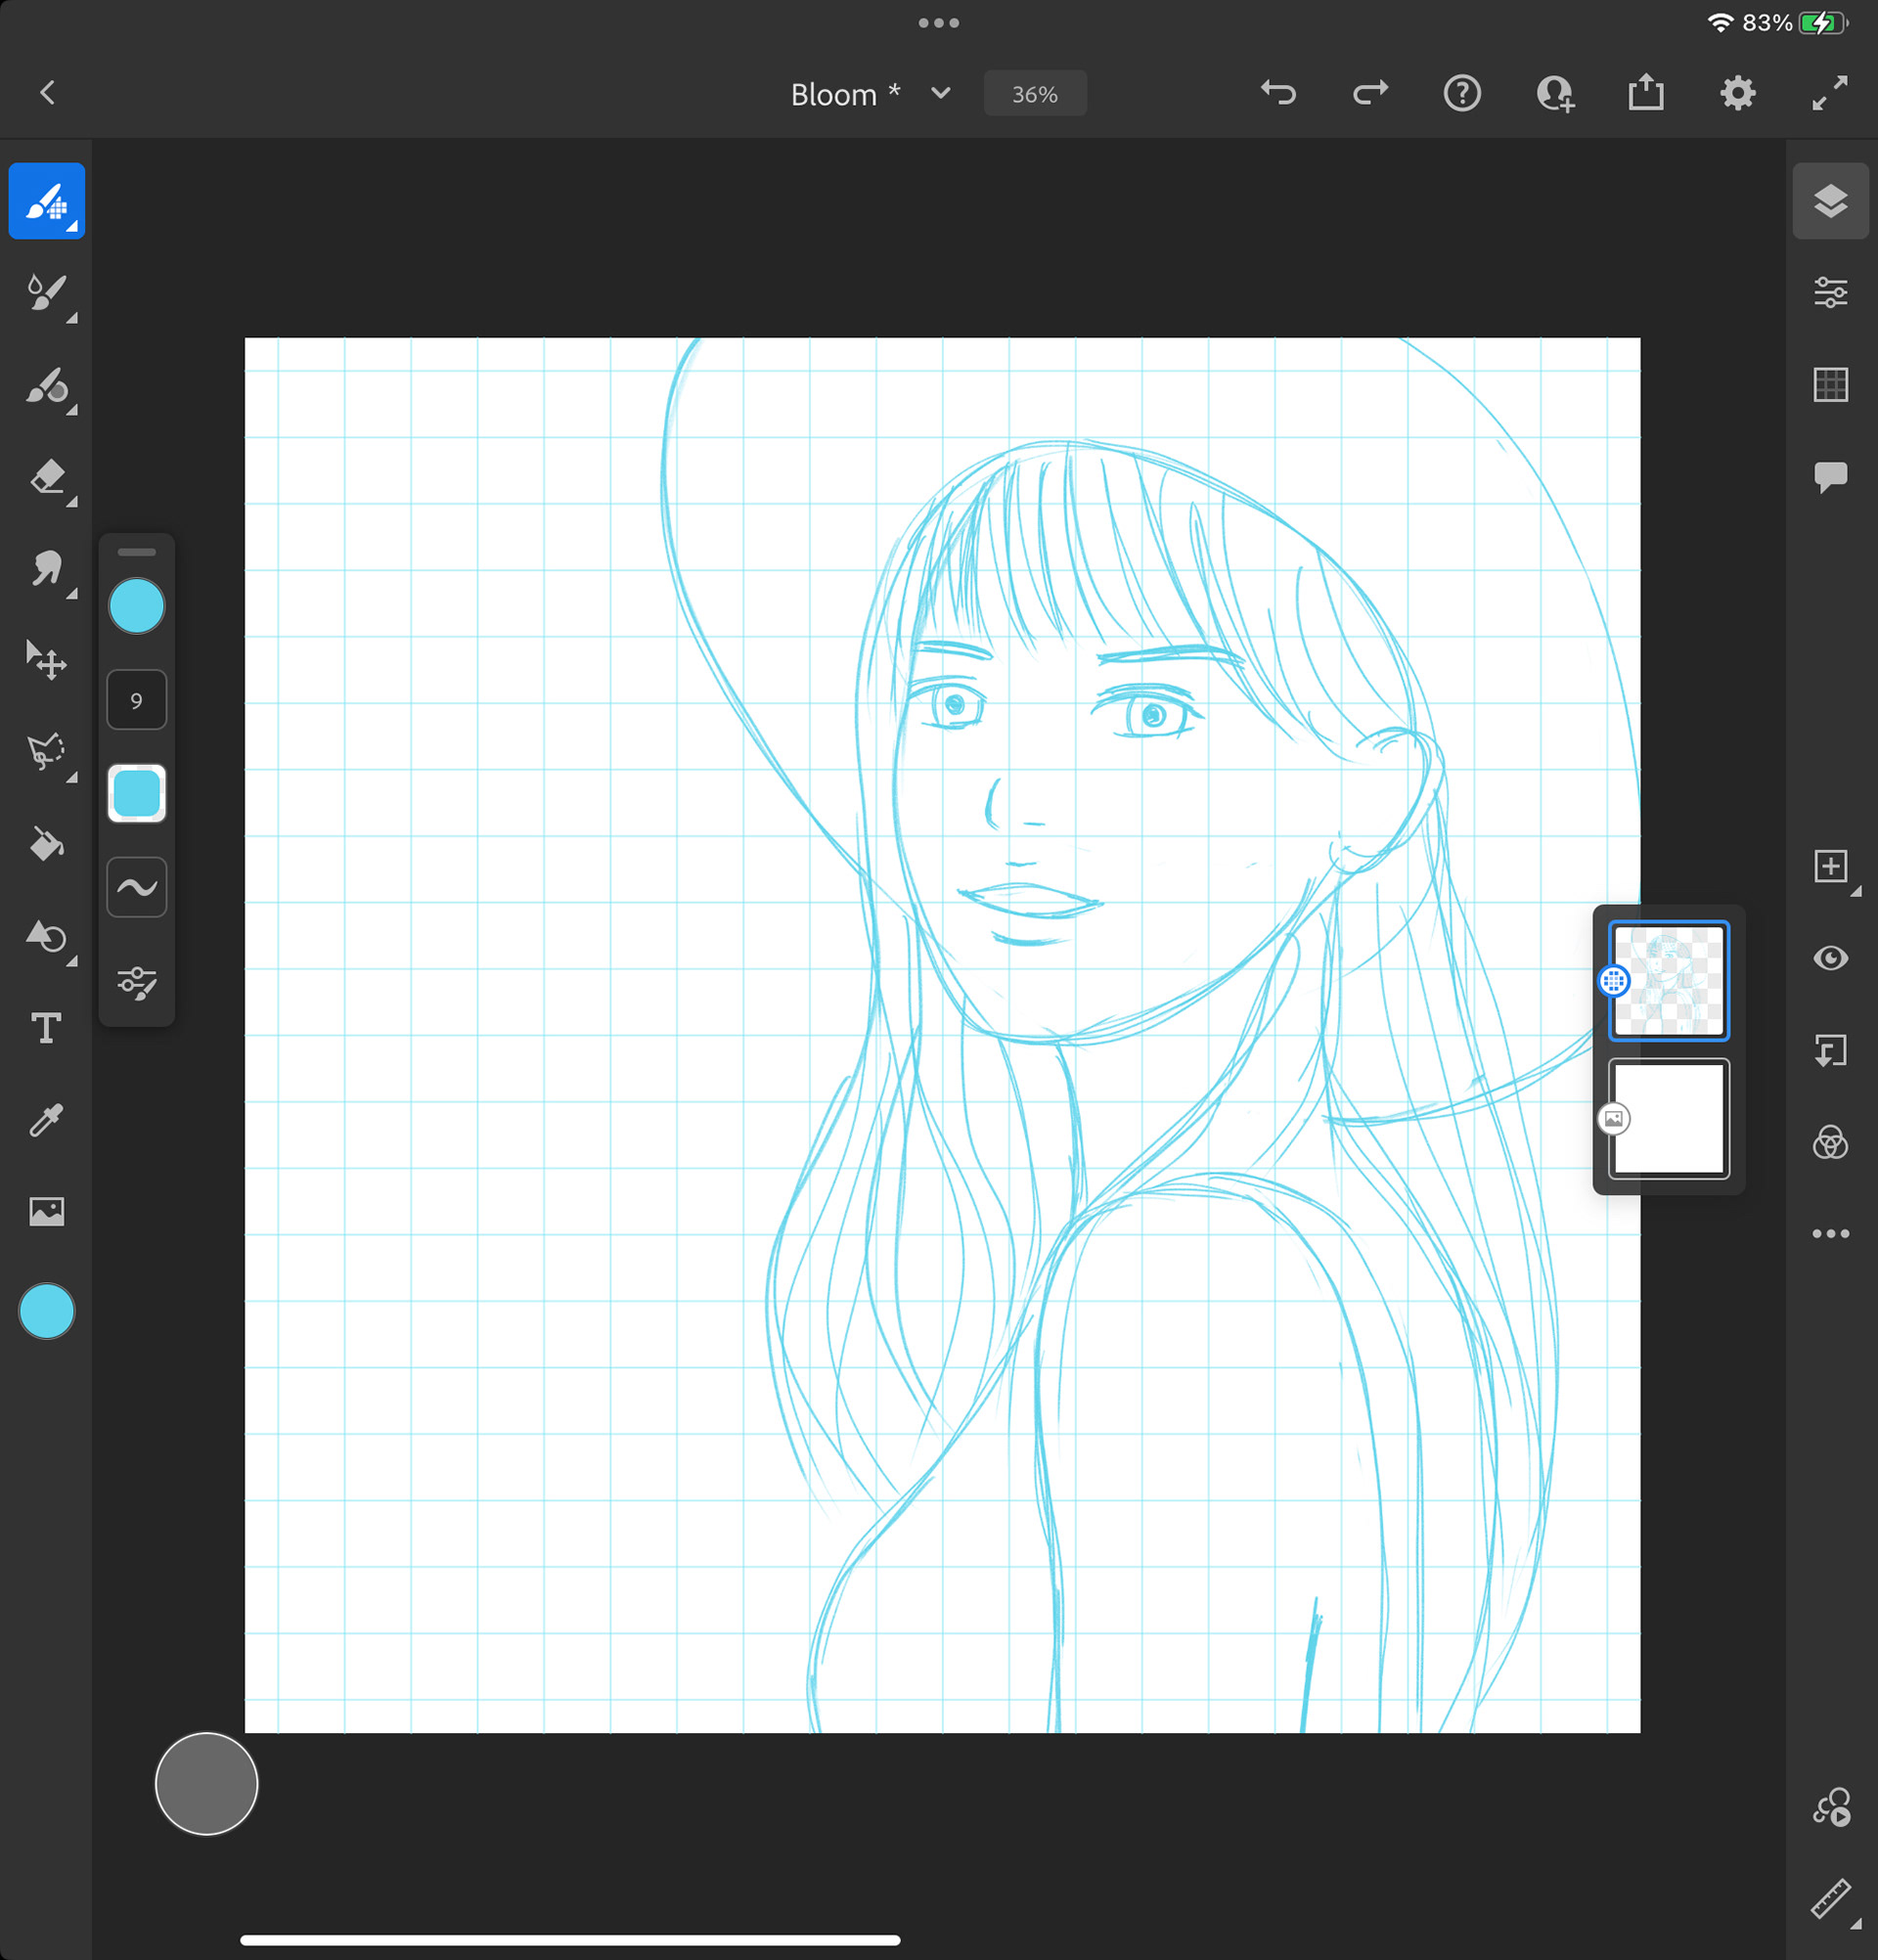1878x1960 pixels.
Task: Open the 36% zoom level menu
Action: (1034, 94)
